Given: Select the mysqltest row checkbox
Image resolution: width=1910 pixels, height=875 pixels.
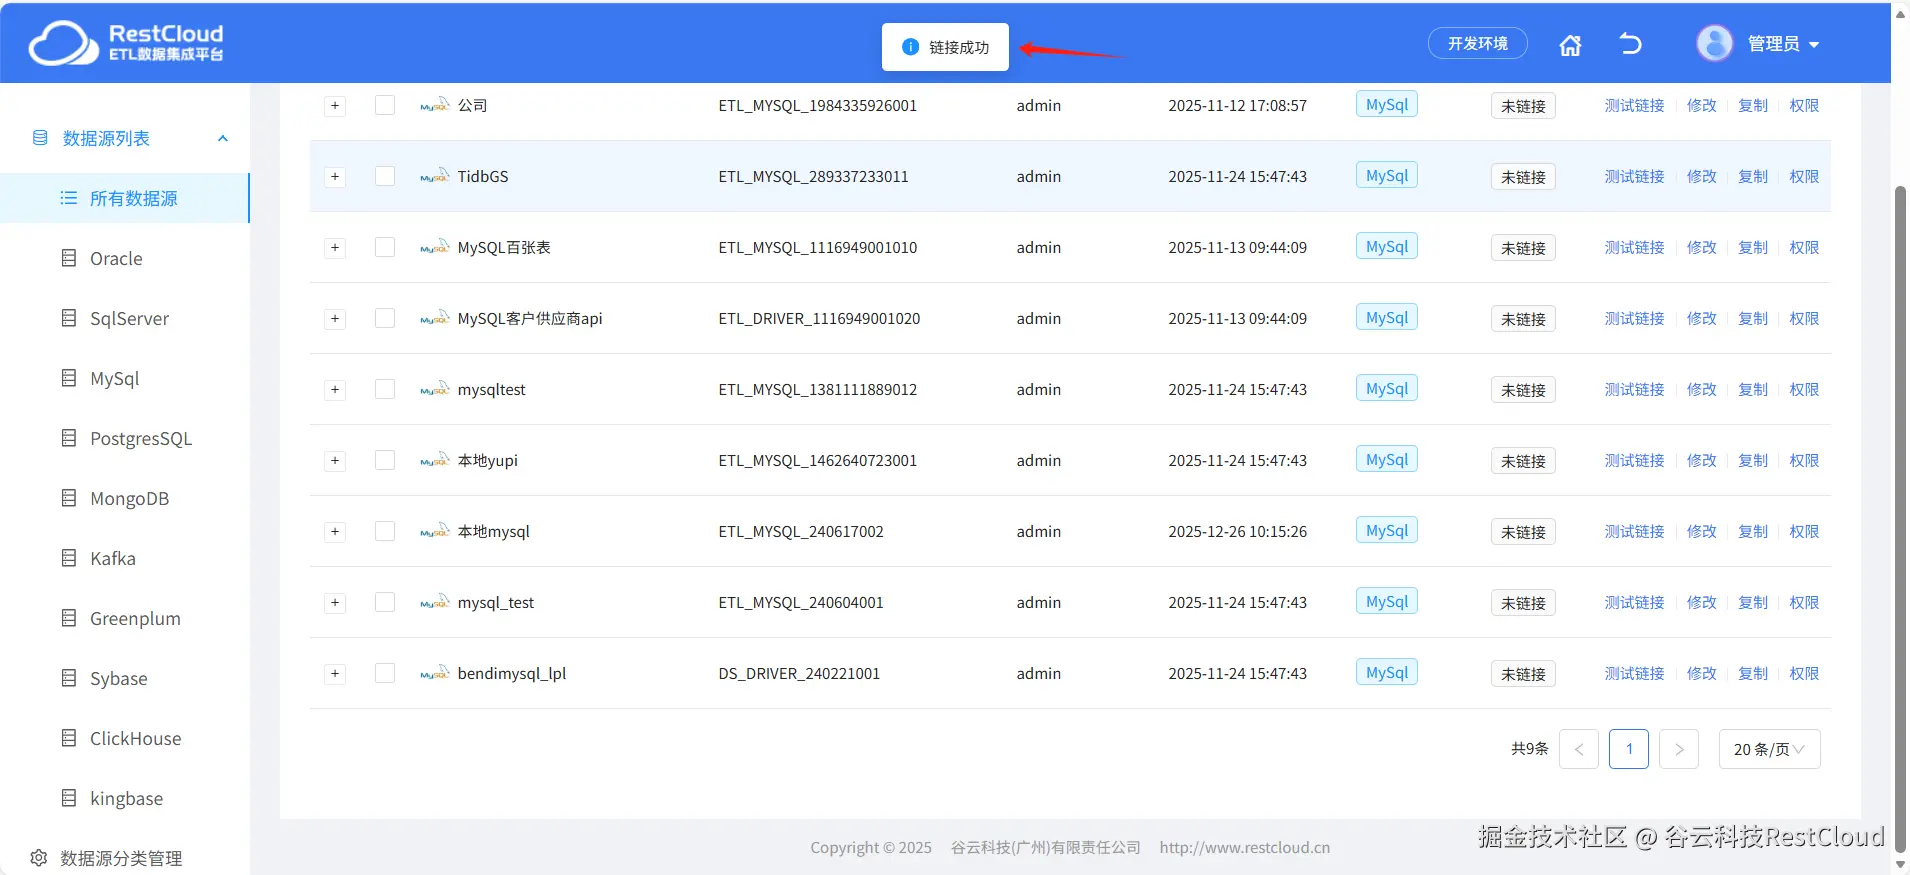Looking at the screenshot, I should coord(385,389).
